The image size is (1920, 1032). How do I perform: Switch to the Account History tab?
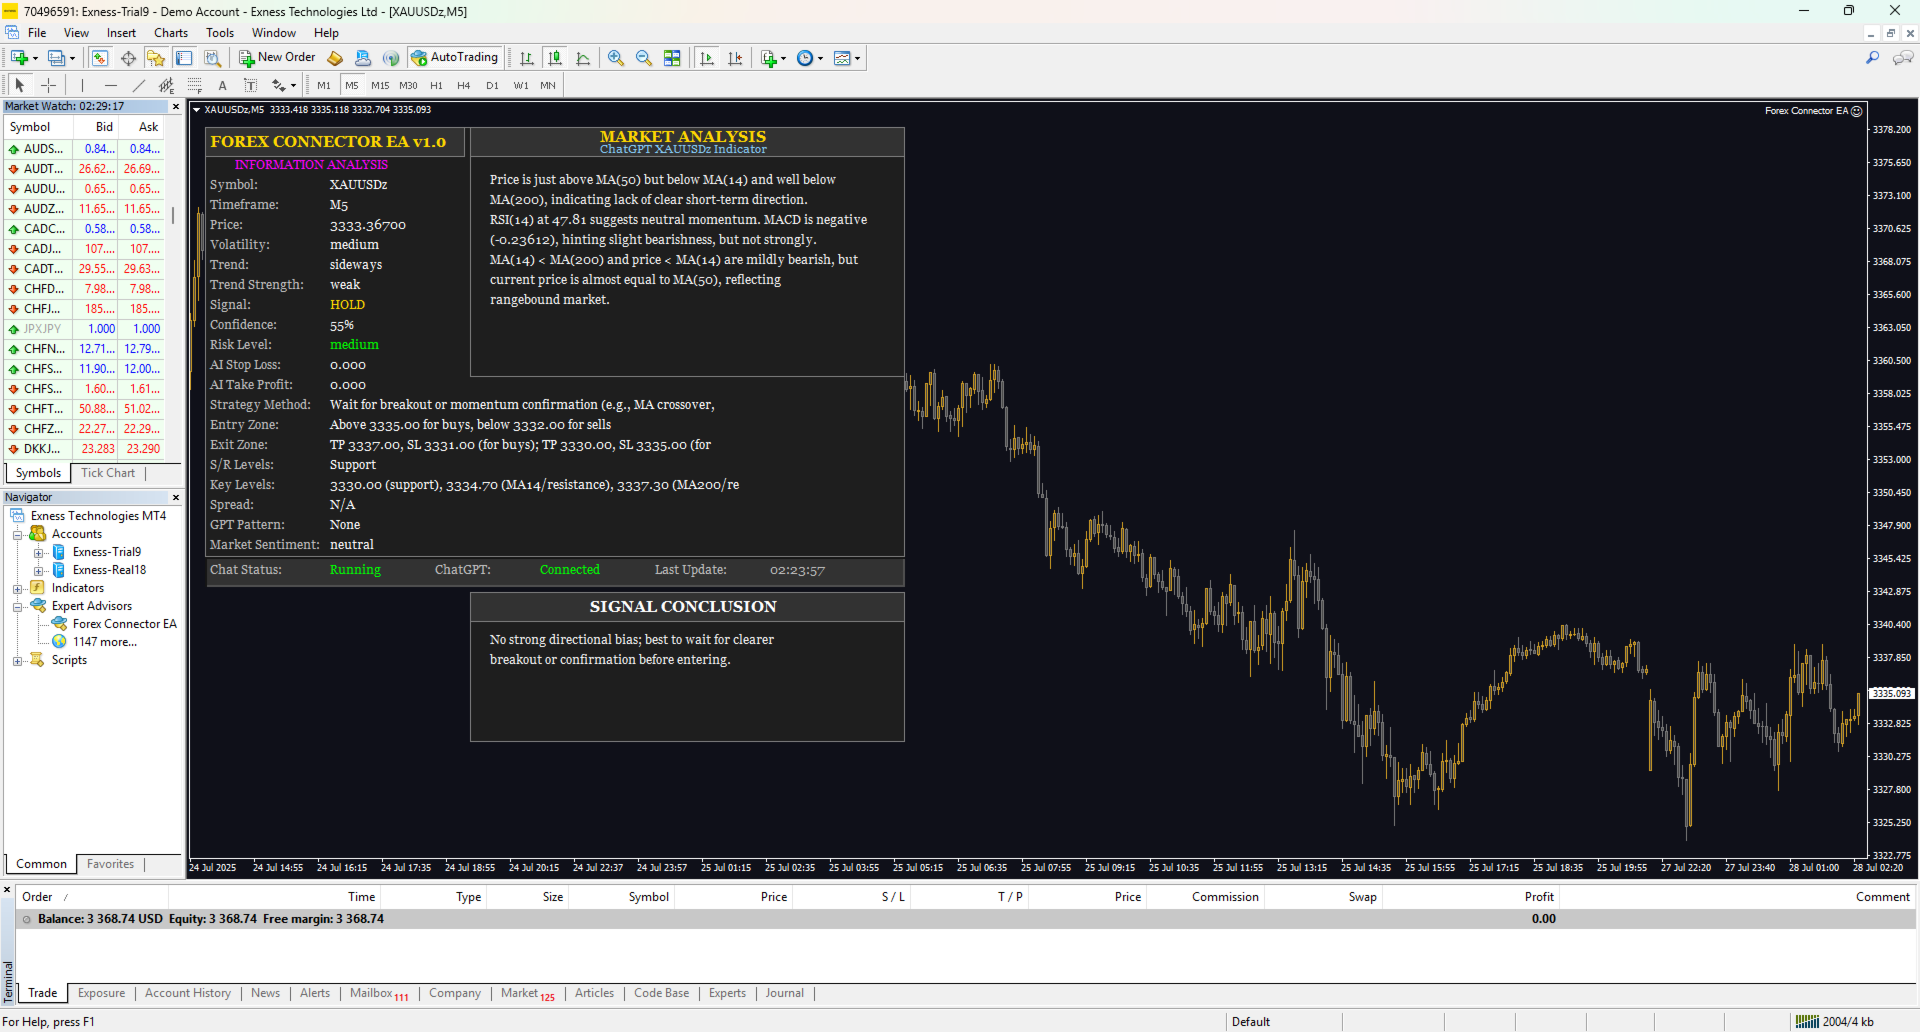(188, 993)
